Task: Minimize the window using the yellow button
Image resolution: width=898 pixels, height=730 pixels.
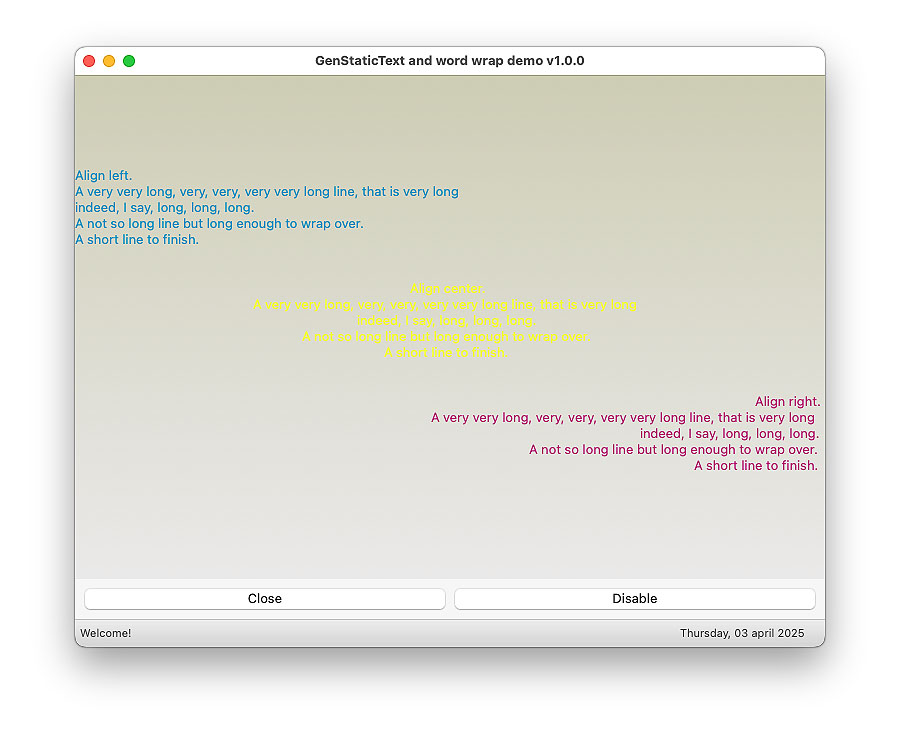Action: click(x=109, y=61)
